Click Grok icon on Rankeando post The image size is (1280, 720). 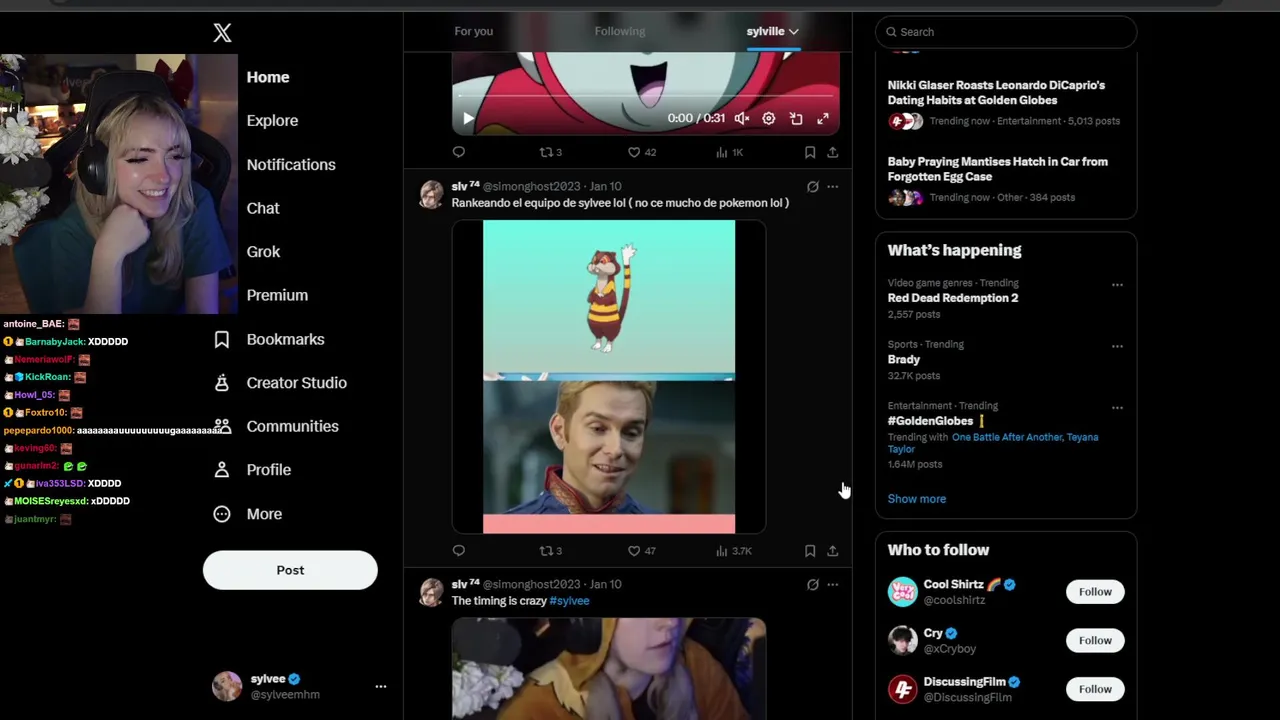pyautogui.click(x=812, y=187)
